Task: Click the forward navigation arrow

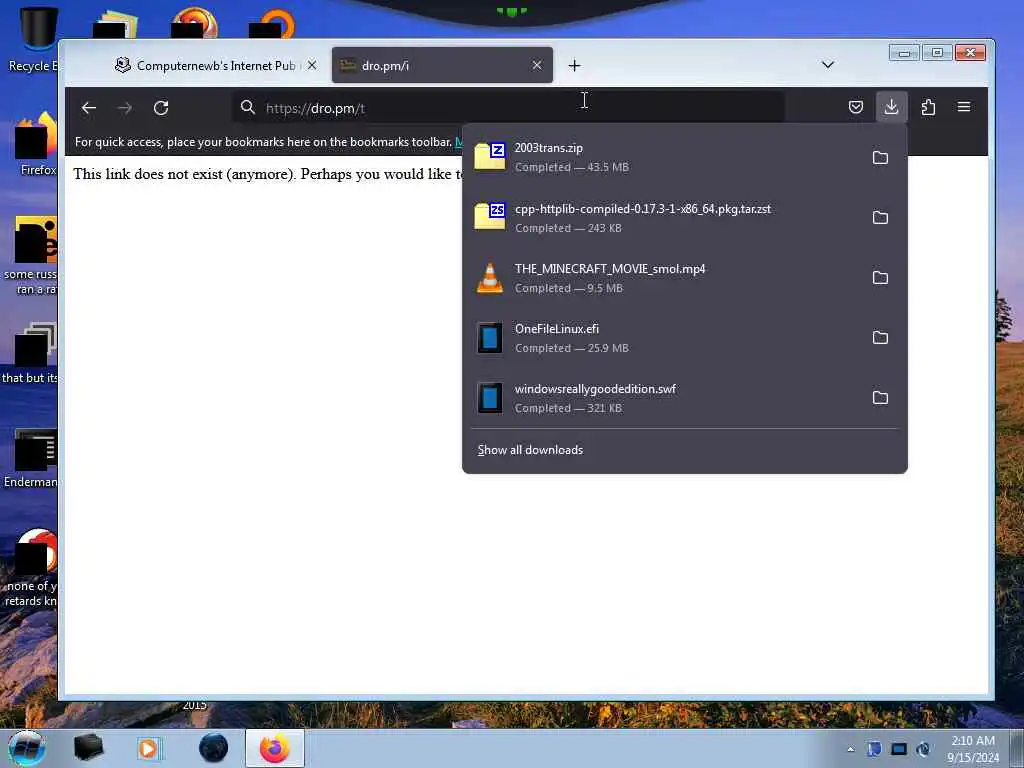Action: 125,108
